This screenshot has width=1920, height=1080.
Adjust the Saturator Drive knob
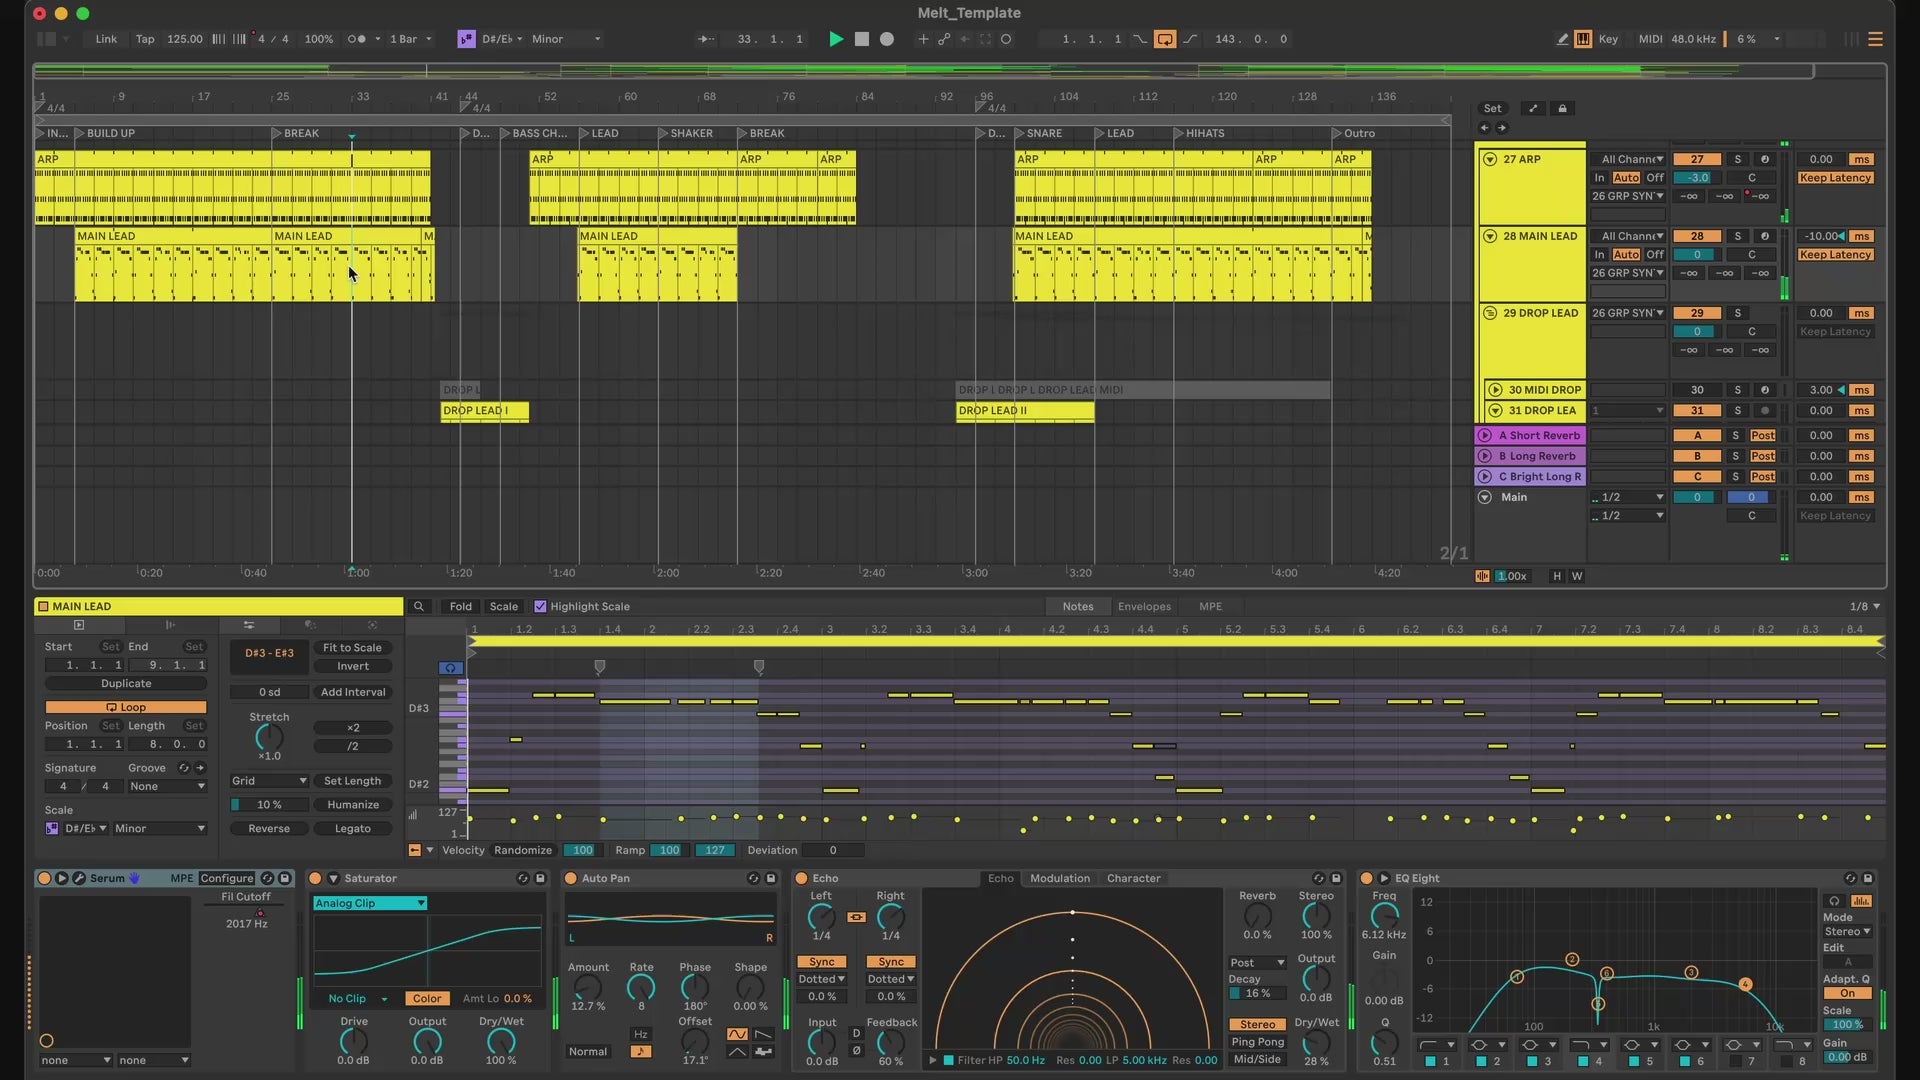[x=353, y=1042]
